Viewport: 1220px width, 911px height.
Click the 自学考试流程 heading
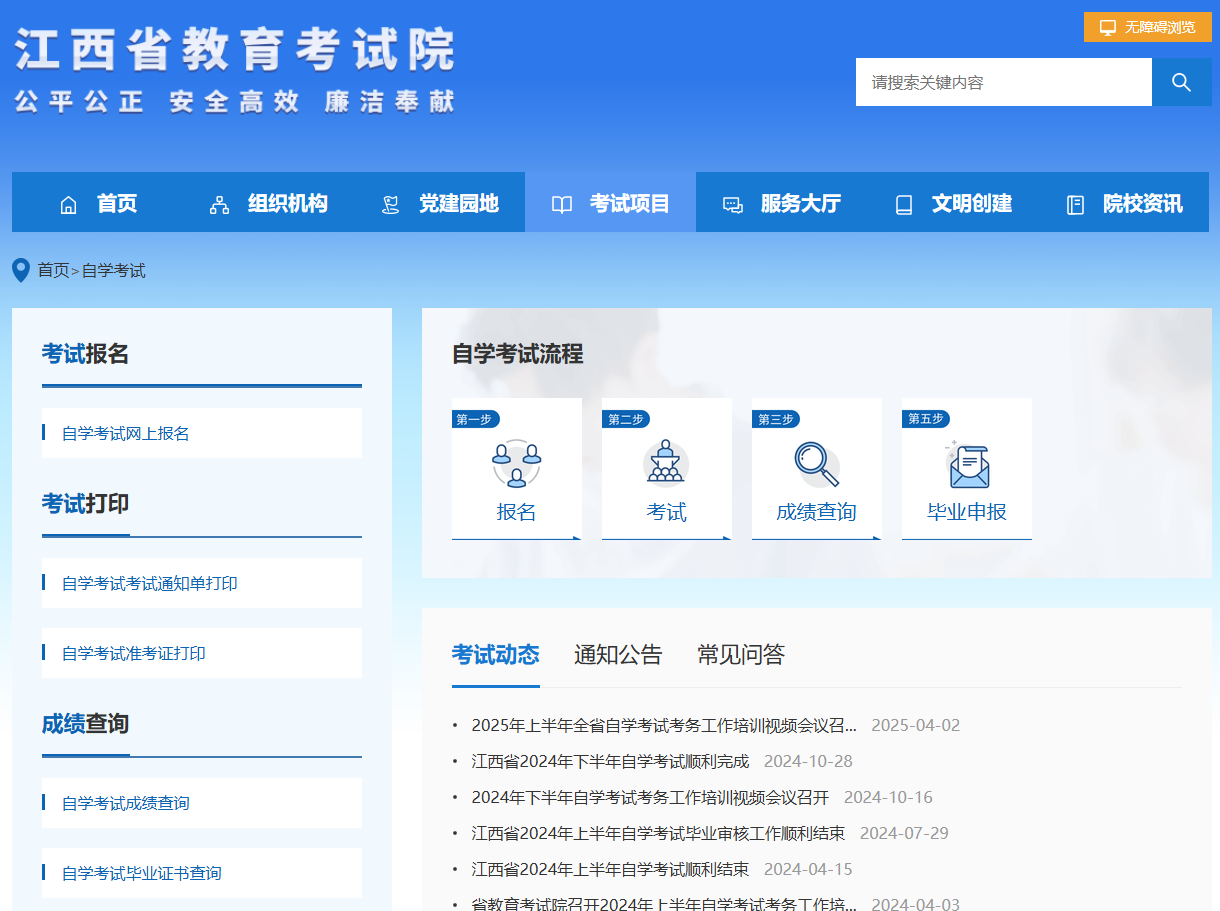[x=517, y=354]
